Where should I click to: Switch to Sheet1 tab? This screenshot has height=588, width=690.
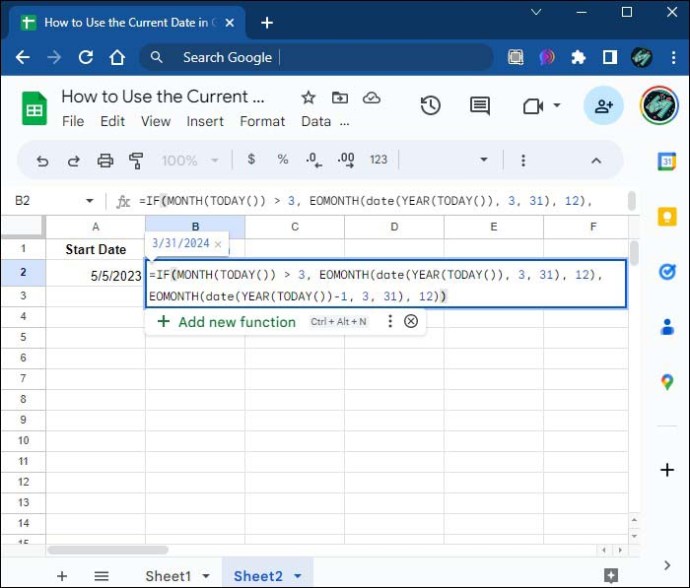pyautogui.click(x=169, y=576)
